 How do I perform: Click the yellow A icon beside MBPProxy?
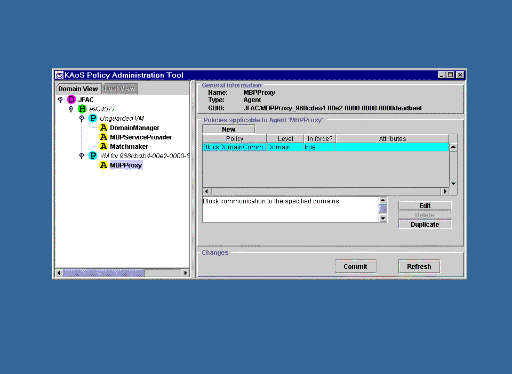[103, 165]
